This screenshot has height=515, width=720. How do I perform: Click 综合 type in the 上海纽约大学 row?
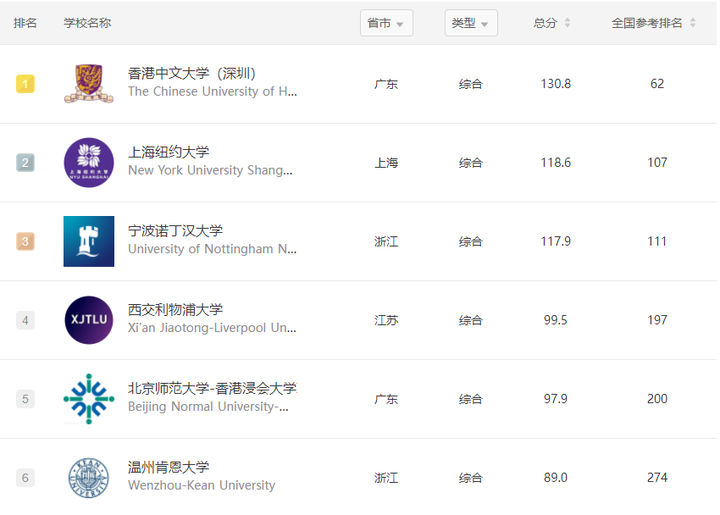471,163
